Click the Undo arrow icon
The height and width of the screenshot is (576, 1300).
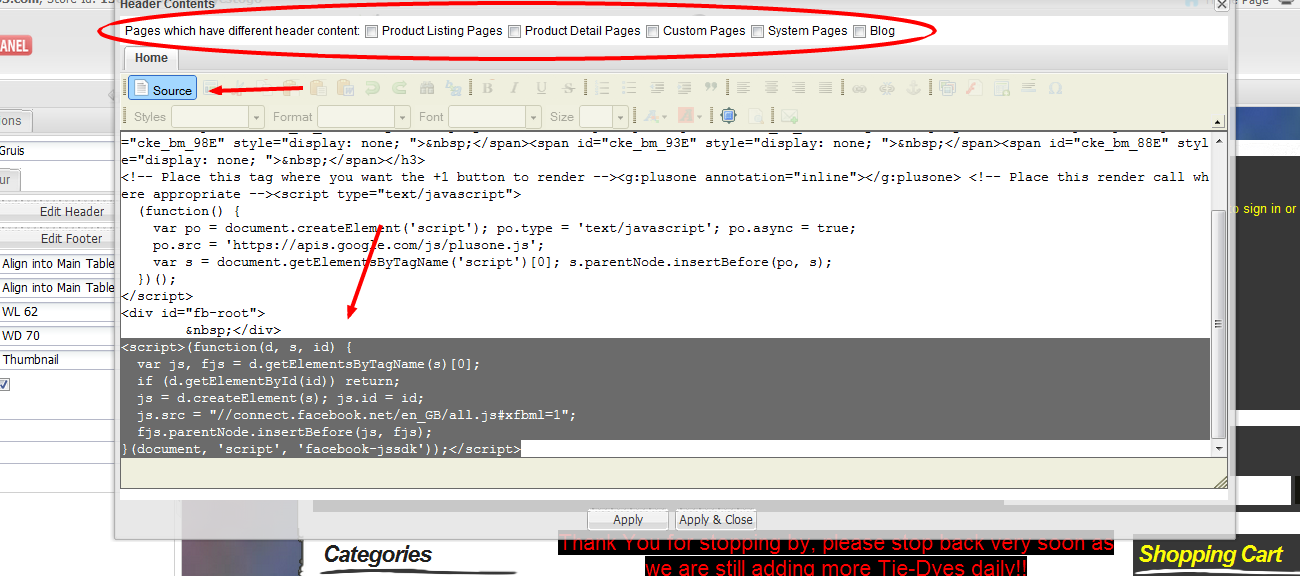(x=372, y=88)
